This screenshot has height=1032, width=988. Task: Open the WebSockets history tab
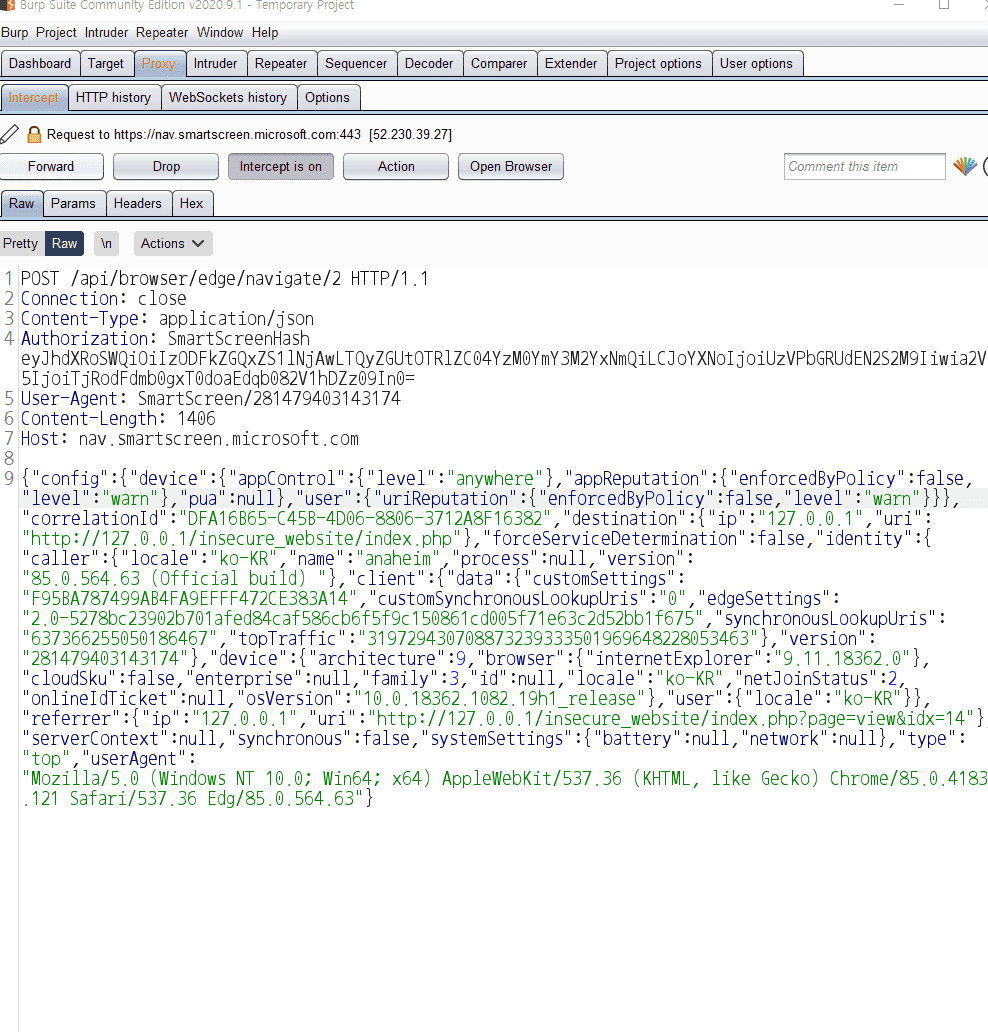coord(228,97)
